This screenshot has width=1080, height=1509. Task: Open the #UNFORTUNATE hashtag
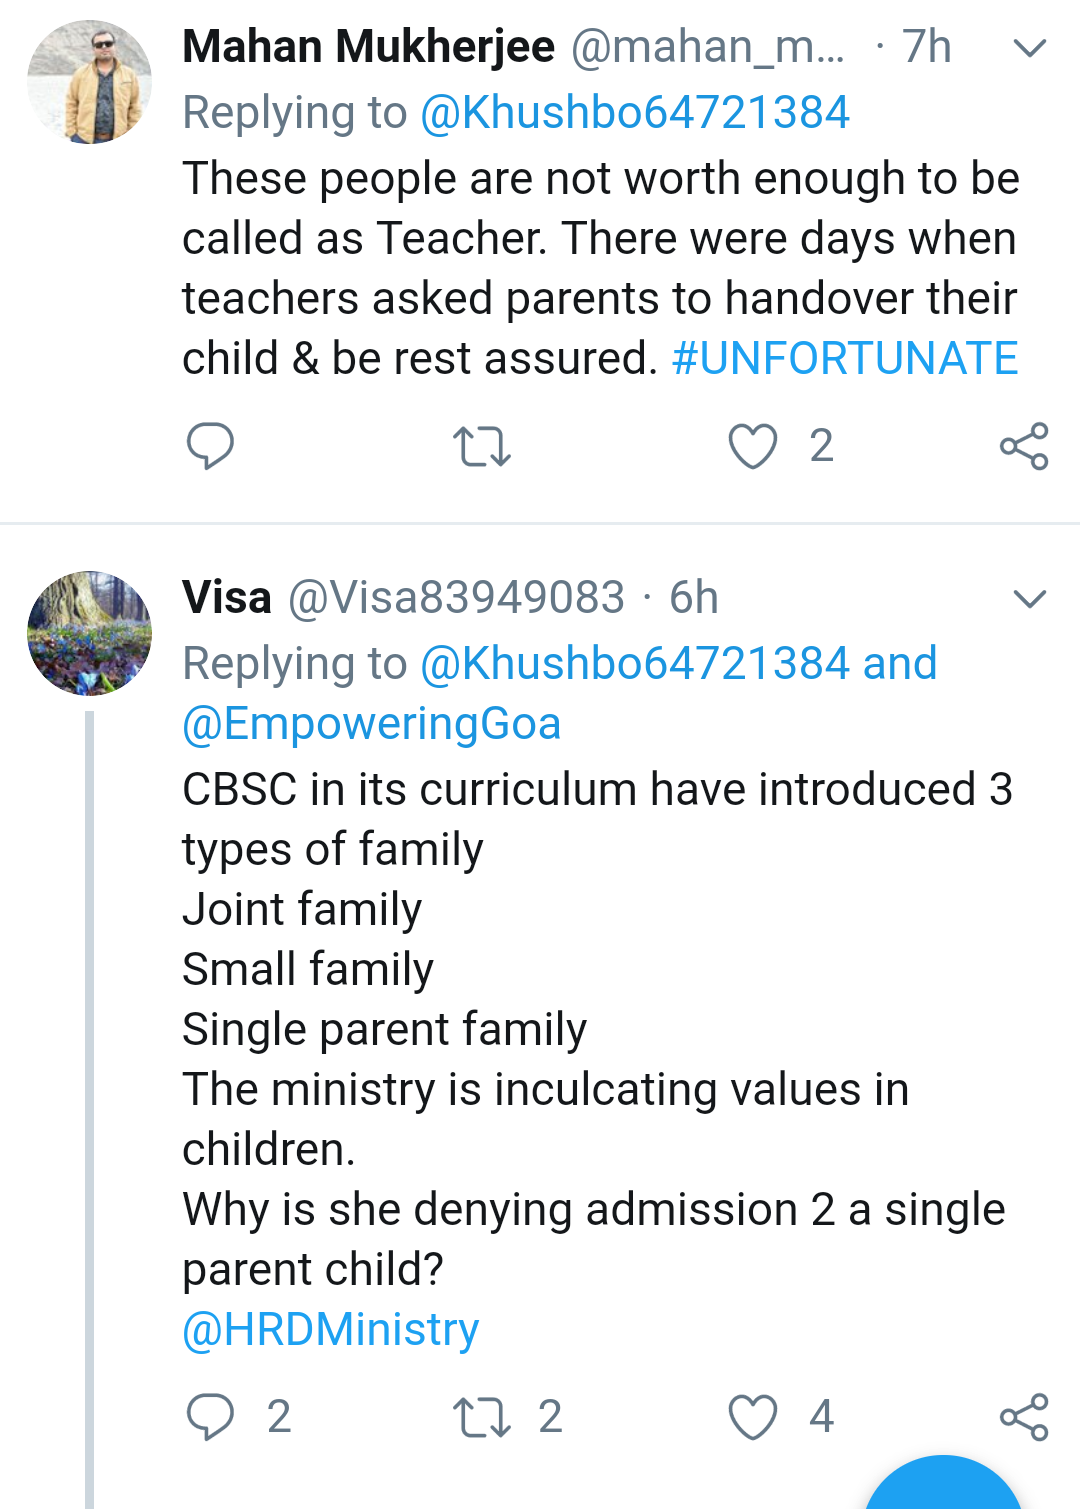tap(845, 358)
